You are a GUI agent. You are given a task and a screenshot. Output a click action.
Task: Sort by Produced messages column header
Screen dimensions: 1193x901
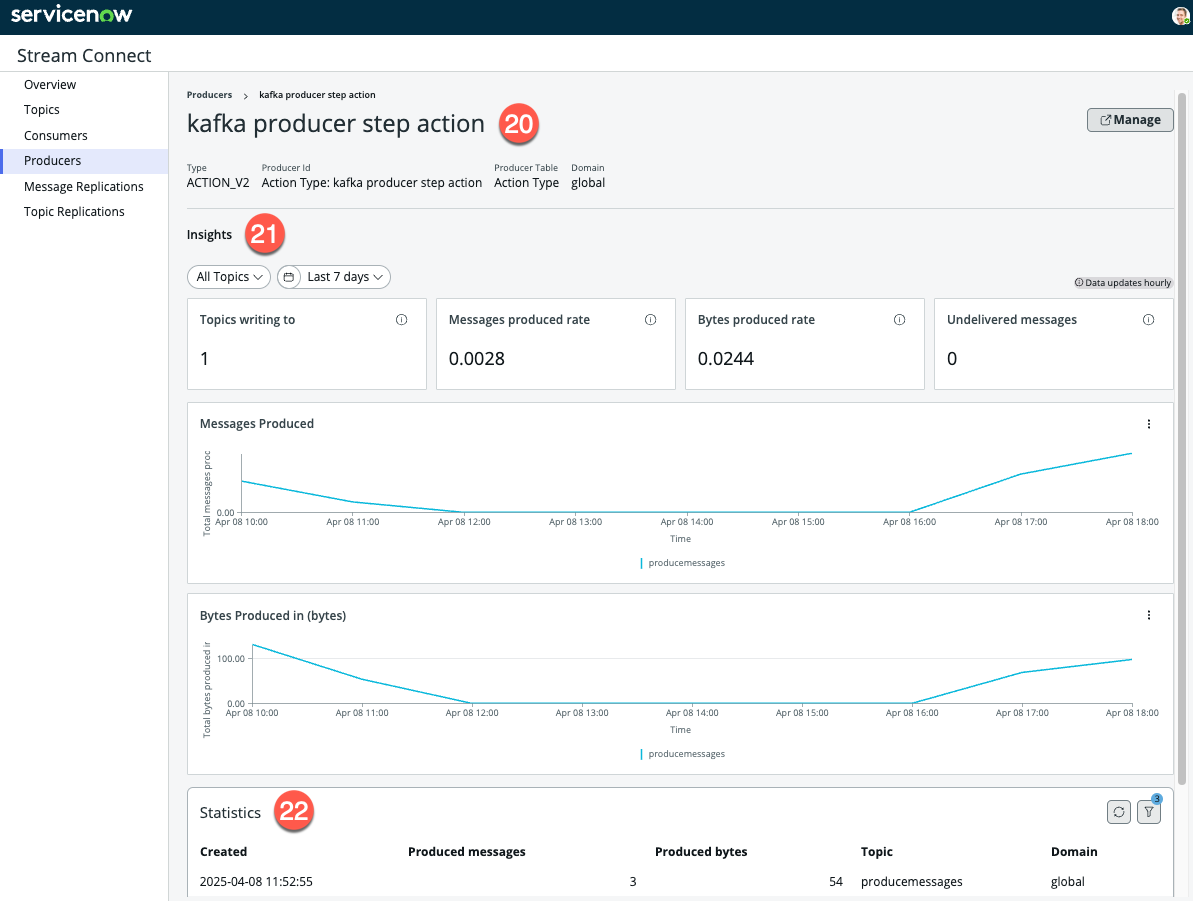(x=466, y=852)
